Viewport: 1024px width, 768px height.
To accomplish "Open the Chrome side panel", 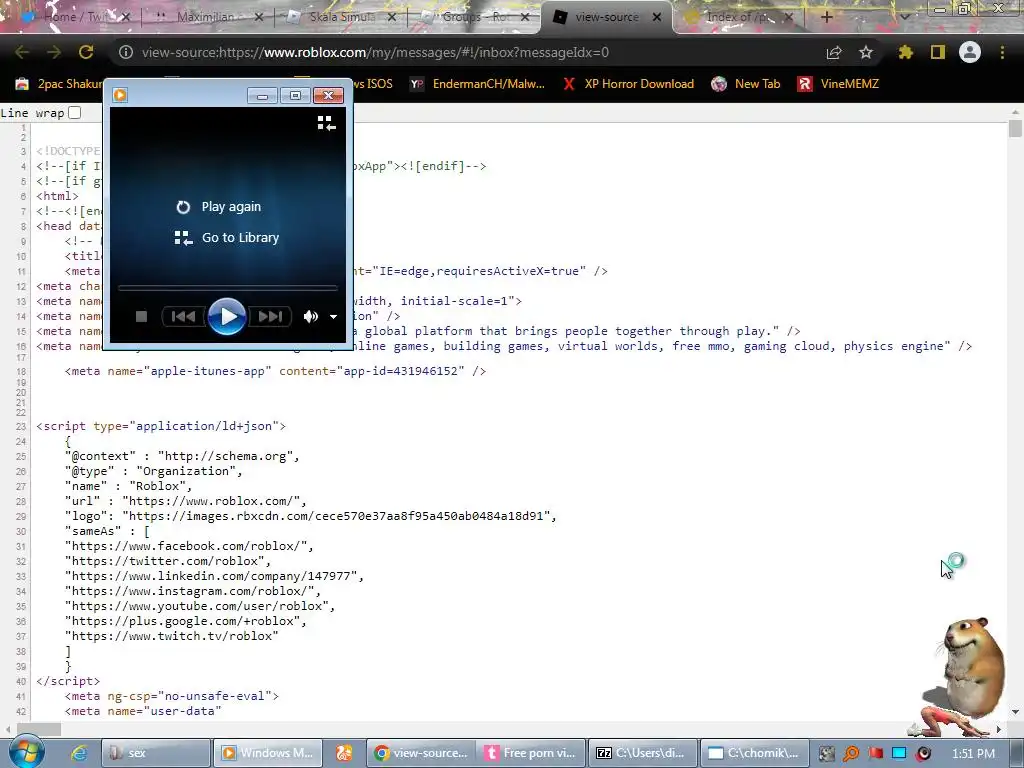I will tap(938, 52).
